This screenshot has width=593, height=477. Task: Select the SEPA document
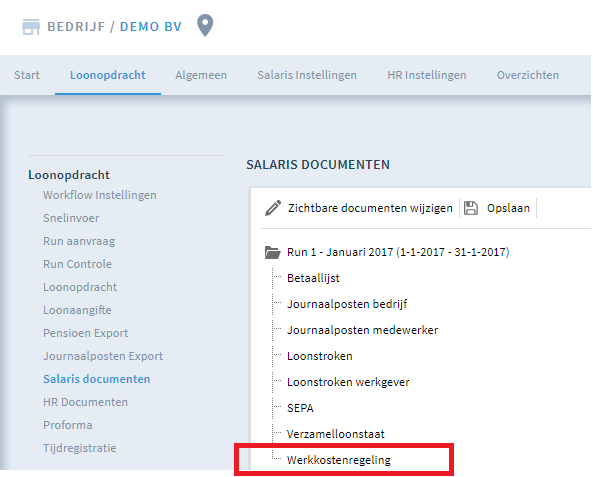[x=300, y=408]
